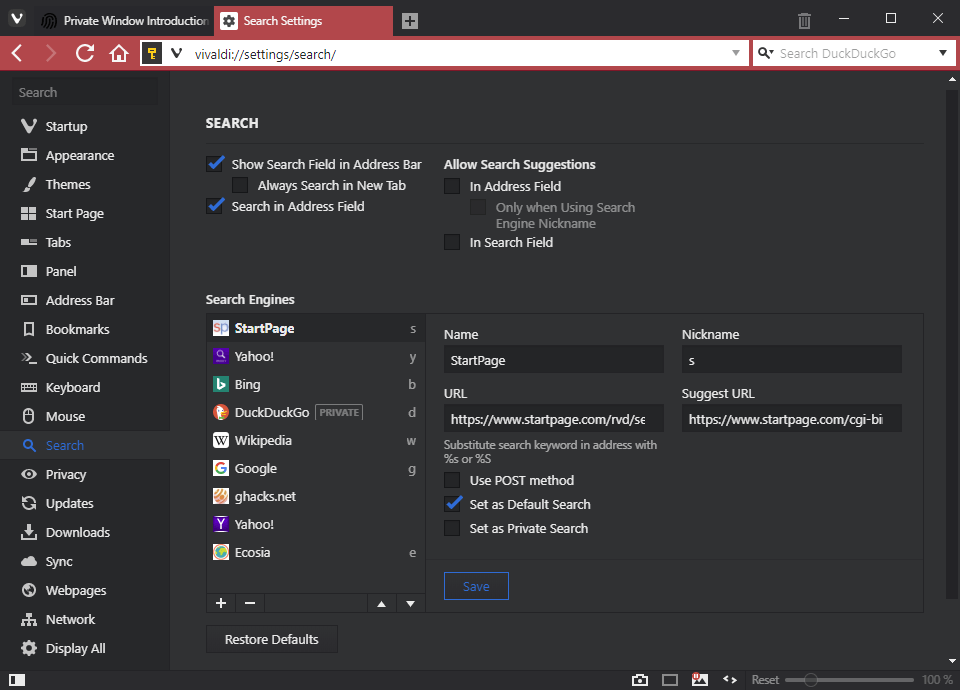960x690 pixels.
Task: Select the ghacks.net search engine
Action: coord(316,497)
